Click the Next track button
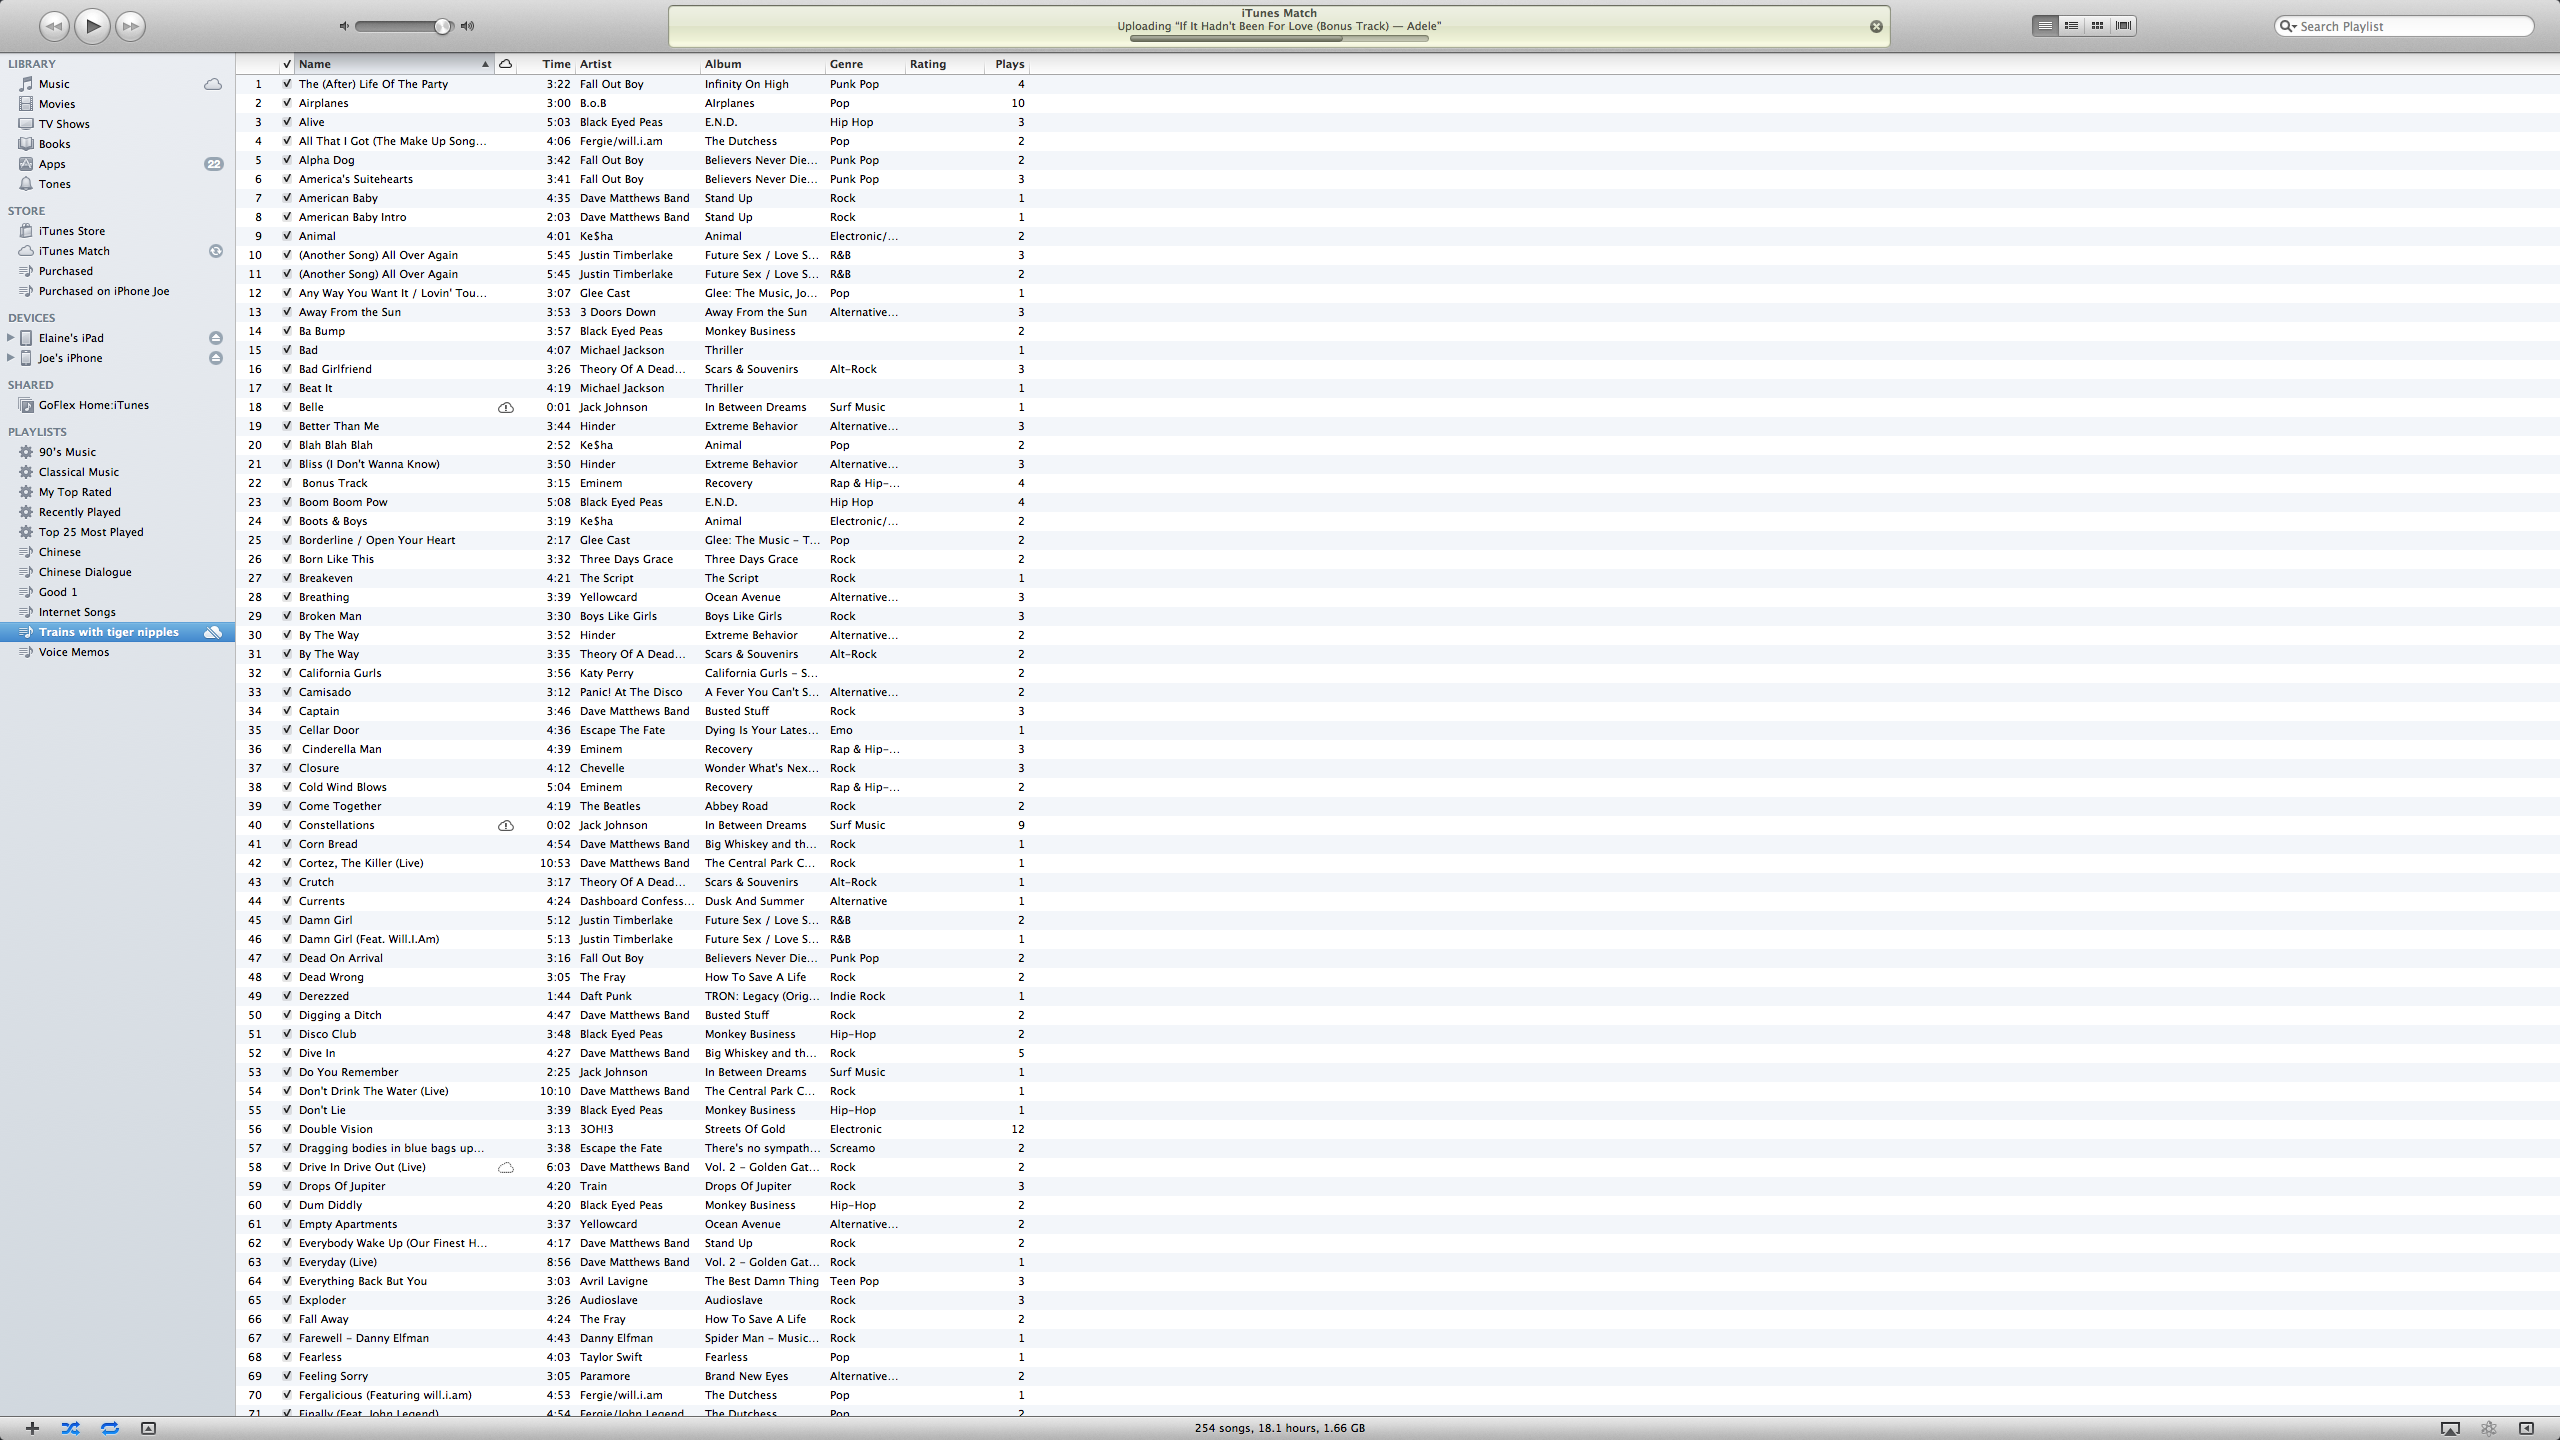 pyautogui.click(x=130, y=26)
